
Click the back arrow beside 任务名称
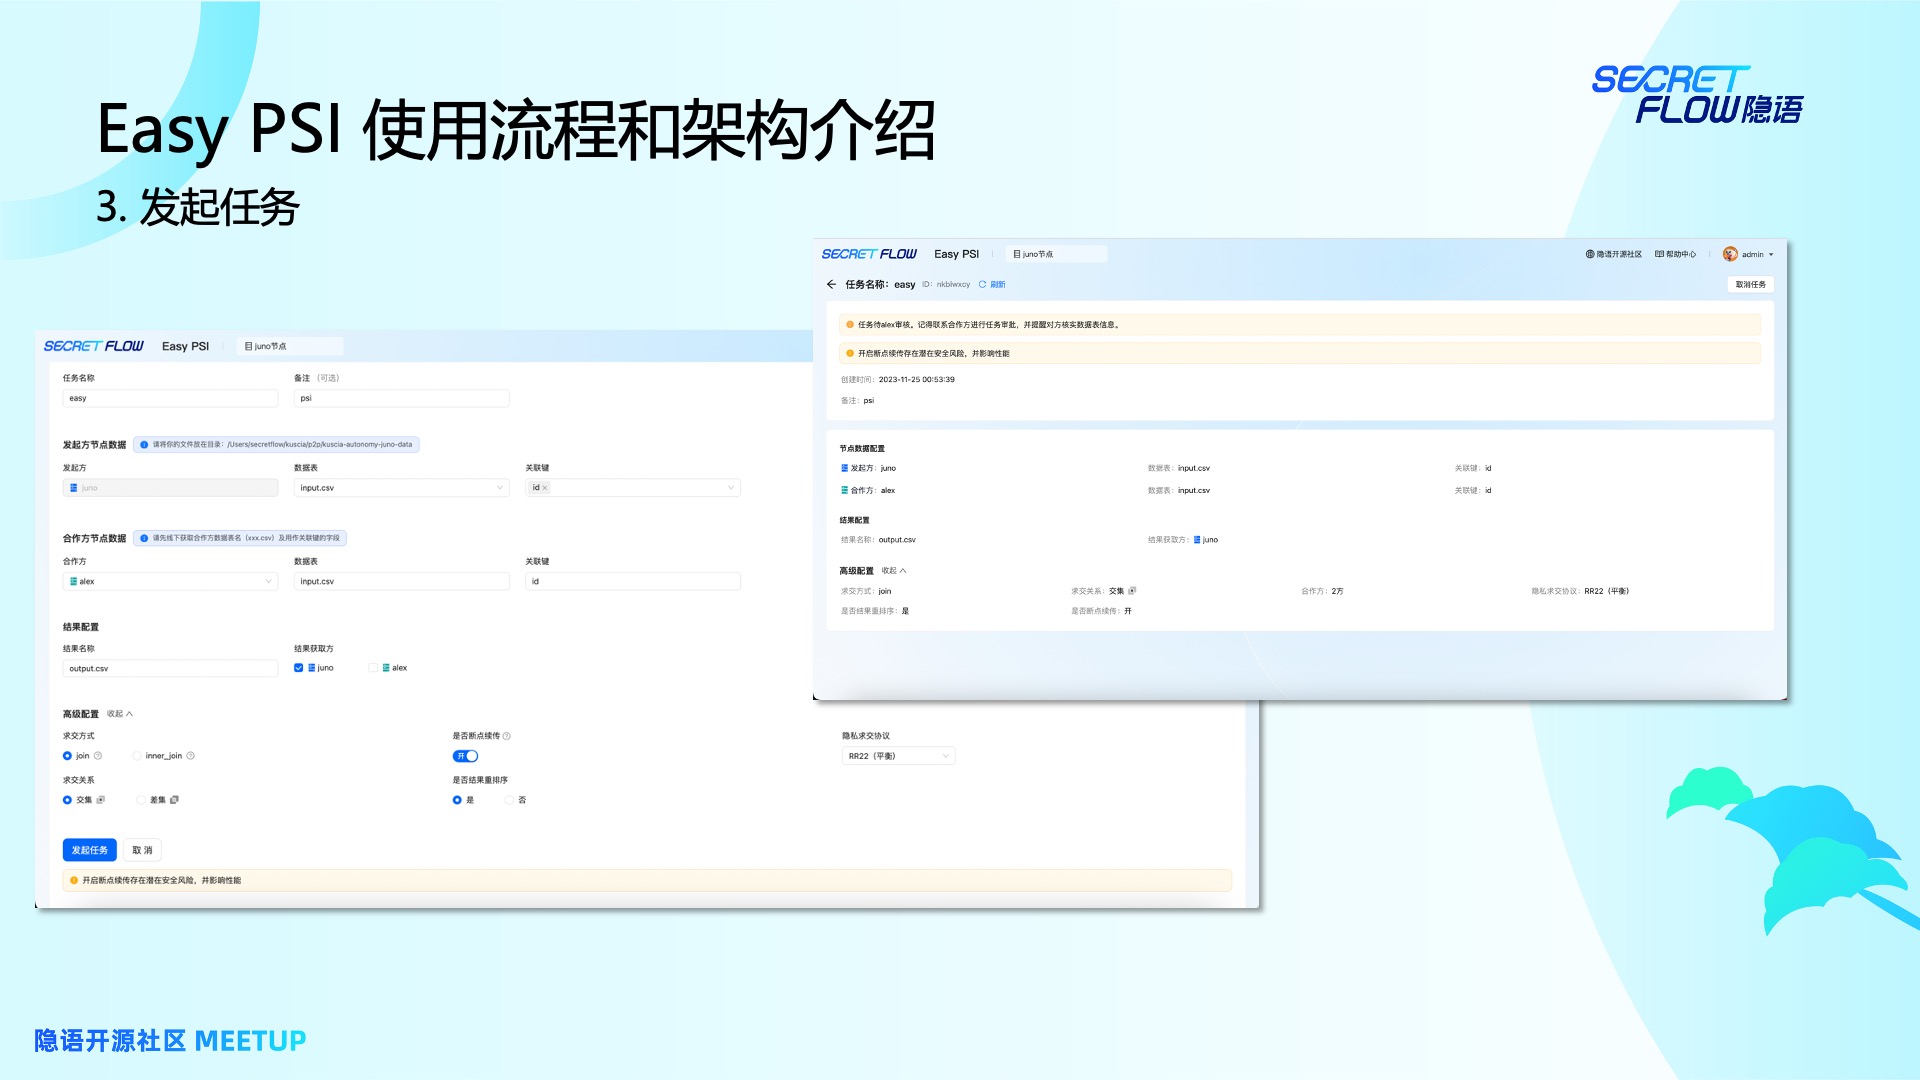831,285
